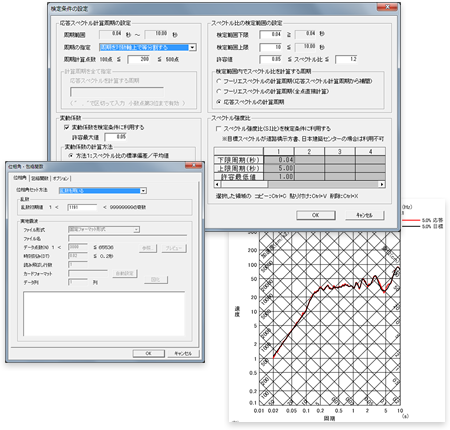
Task: Click column header 3 in SI table
Action: [x=340, y=152]
